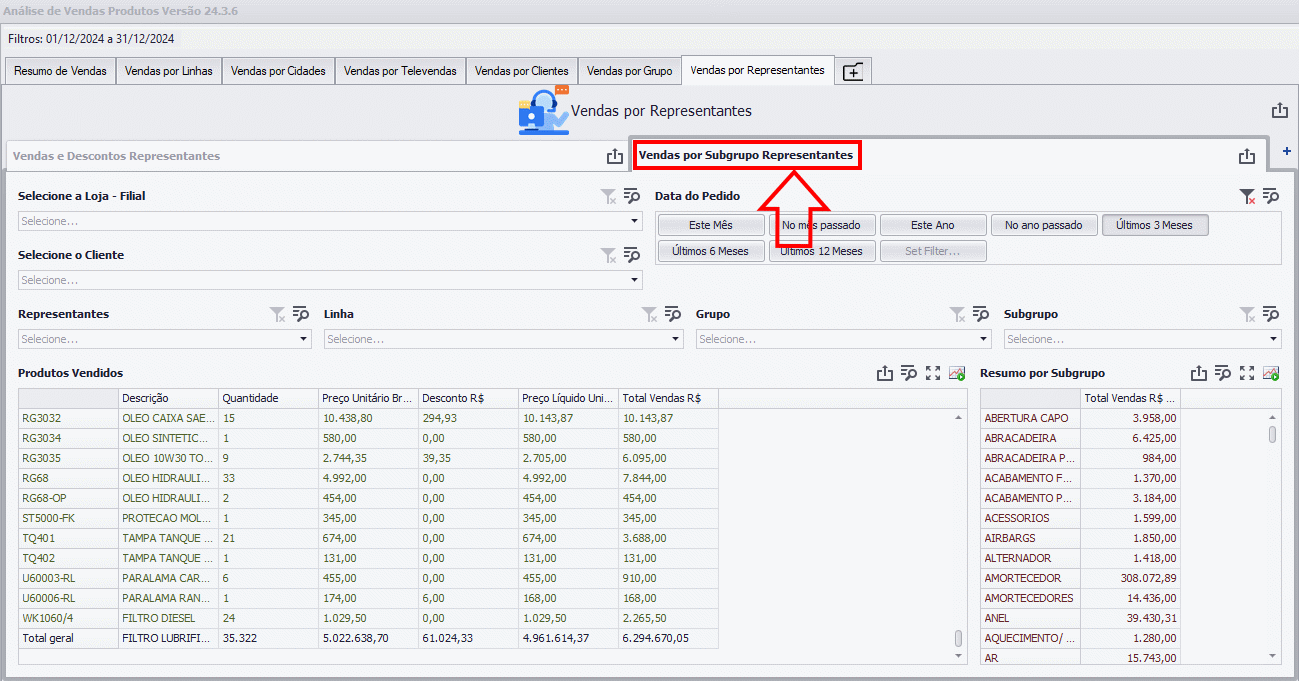The image size is (1299, 681).
Task: Select the AIRBARGS subgroup row
Action: pos(1081,538)
